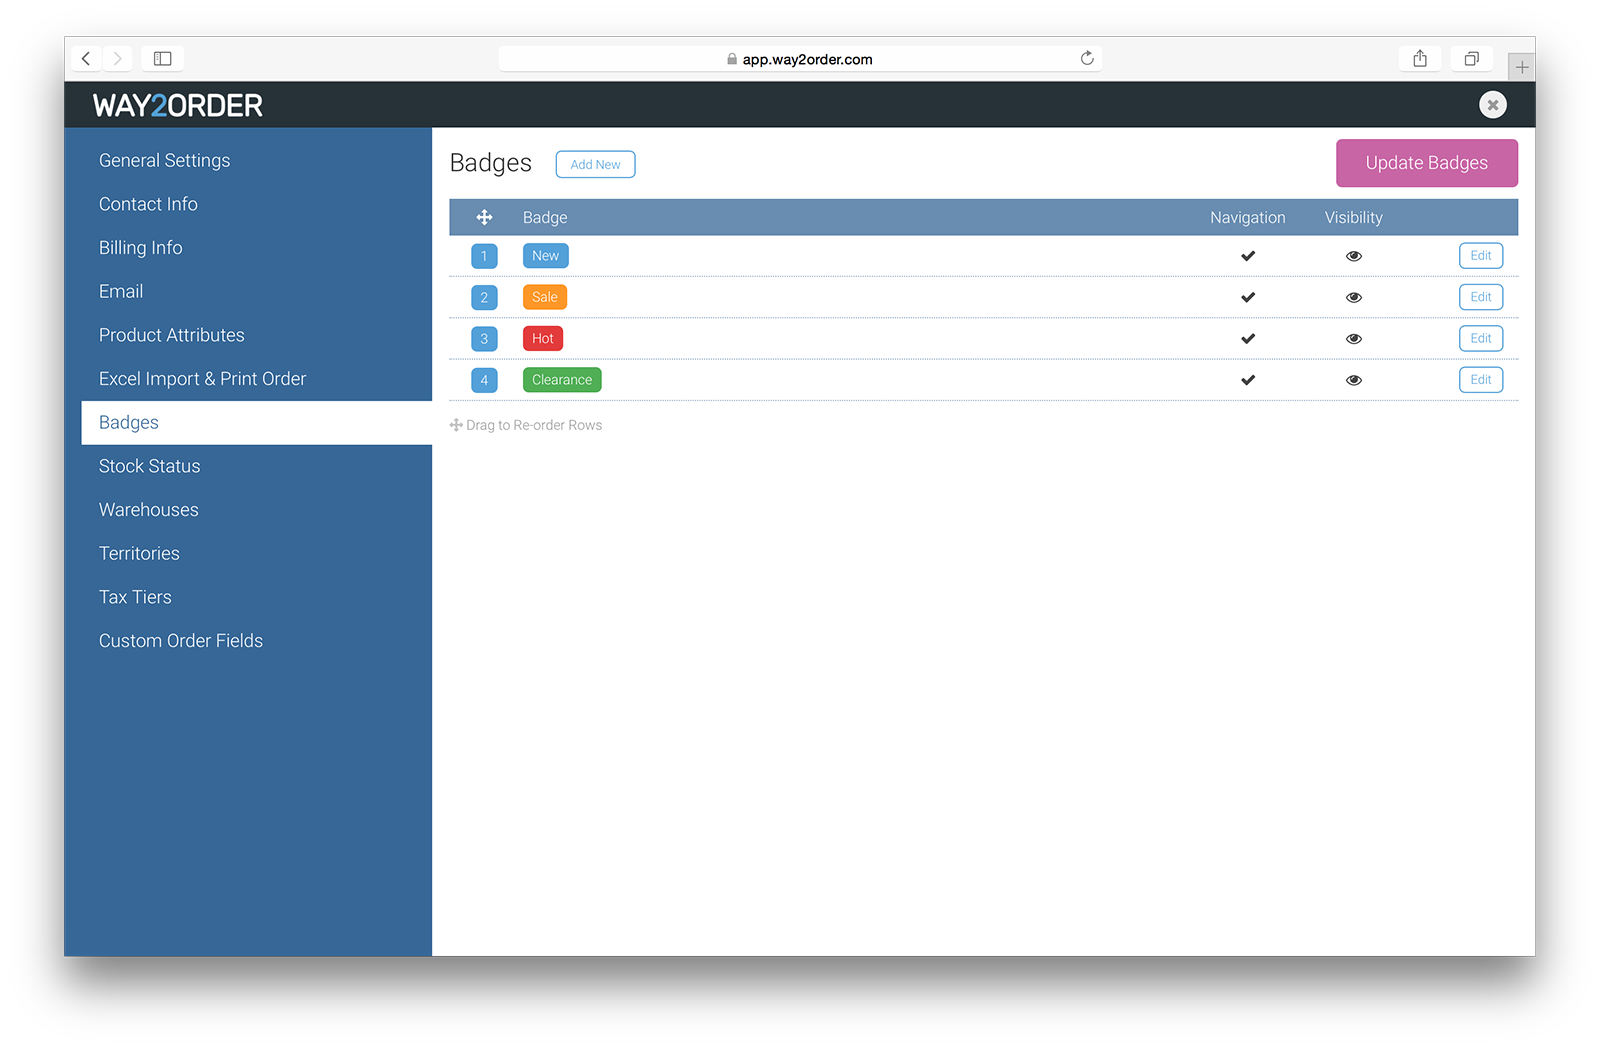Click the Badge column header
Screen dimensions: 1600x1048
545,217
